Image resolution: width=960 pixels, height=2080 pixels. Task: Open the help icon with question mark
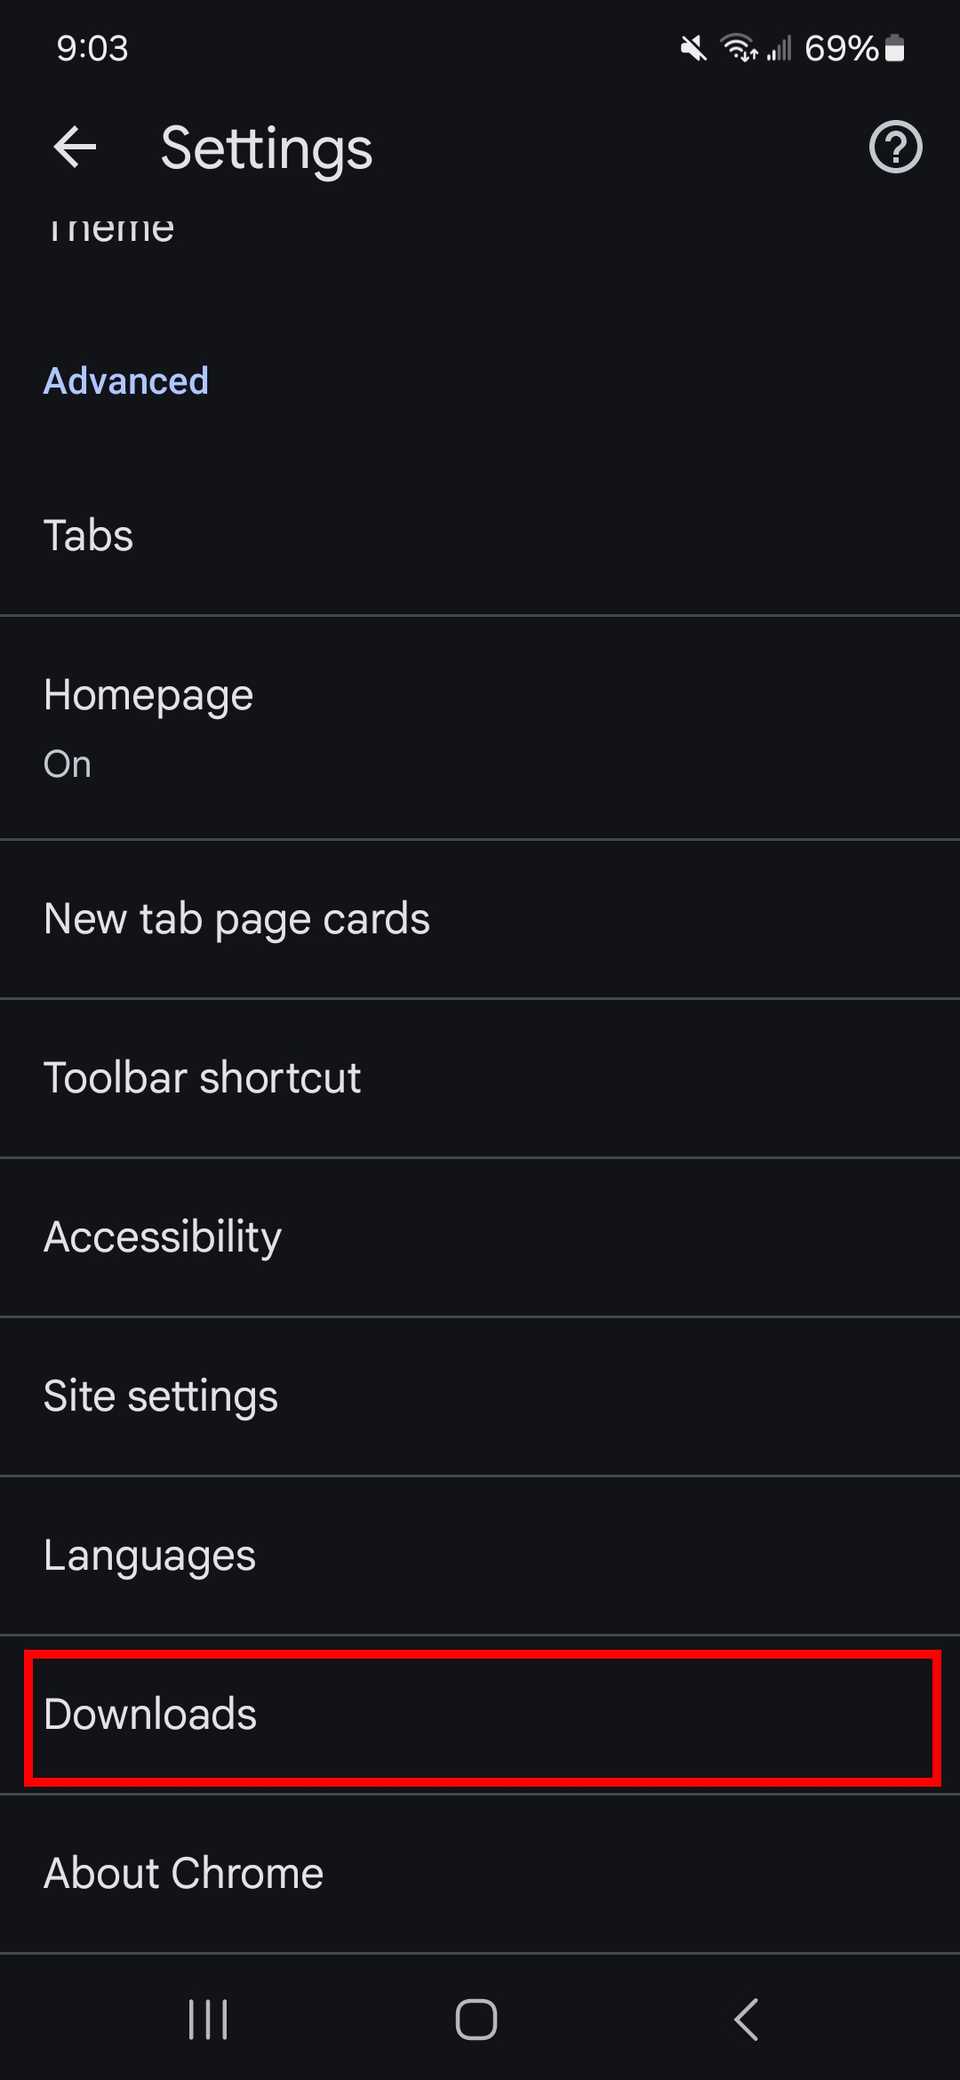895,148
